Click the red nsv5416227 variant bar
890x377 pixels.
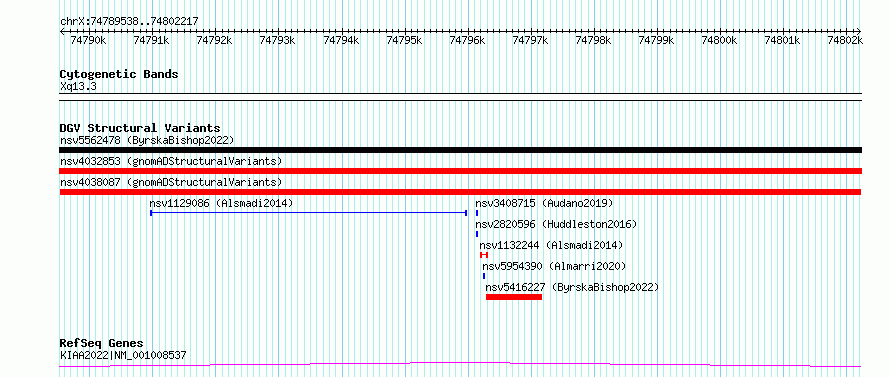514,297
